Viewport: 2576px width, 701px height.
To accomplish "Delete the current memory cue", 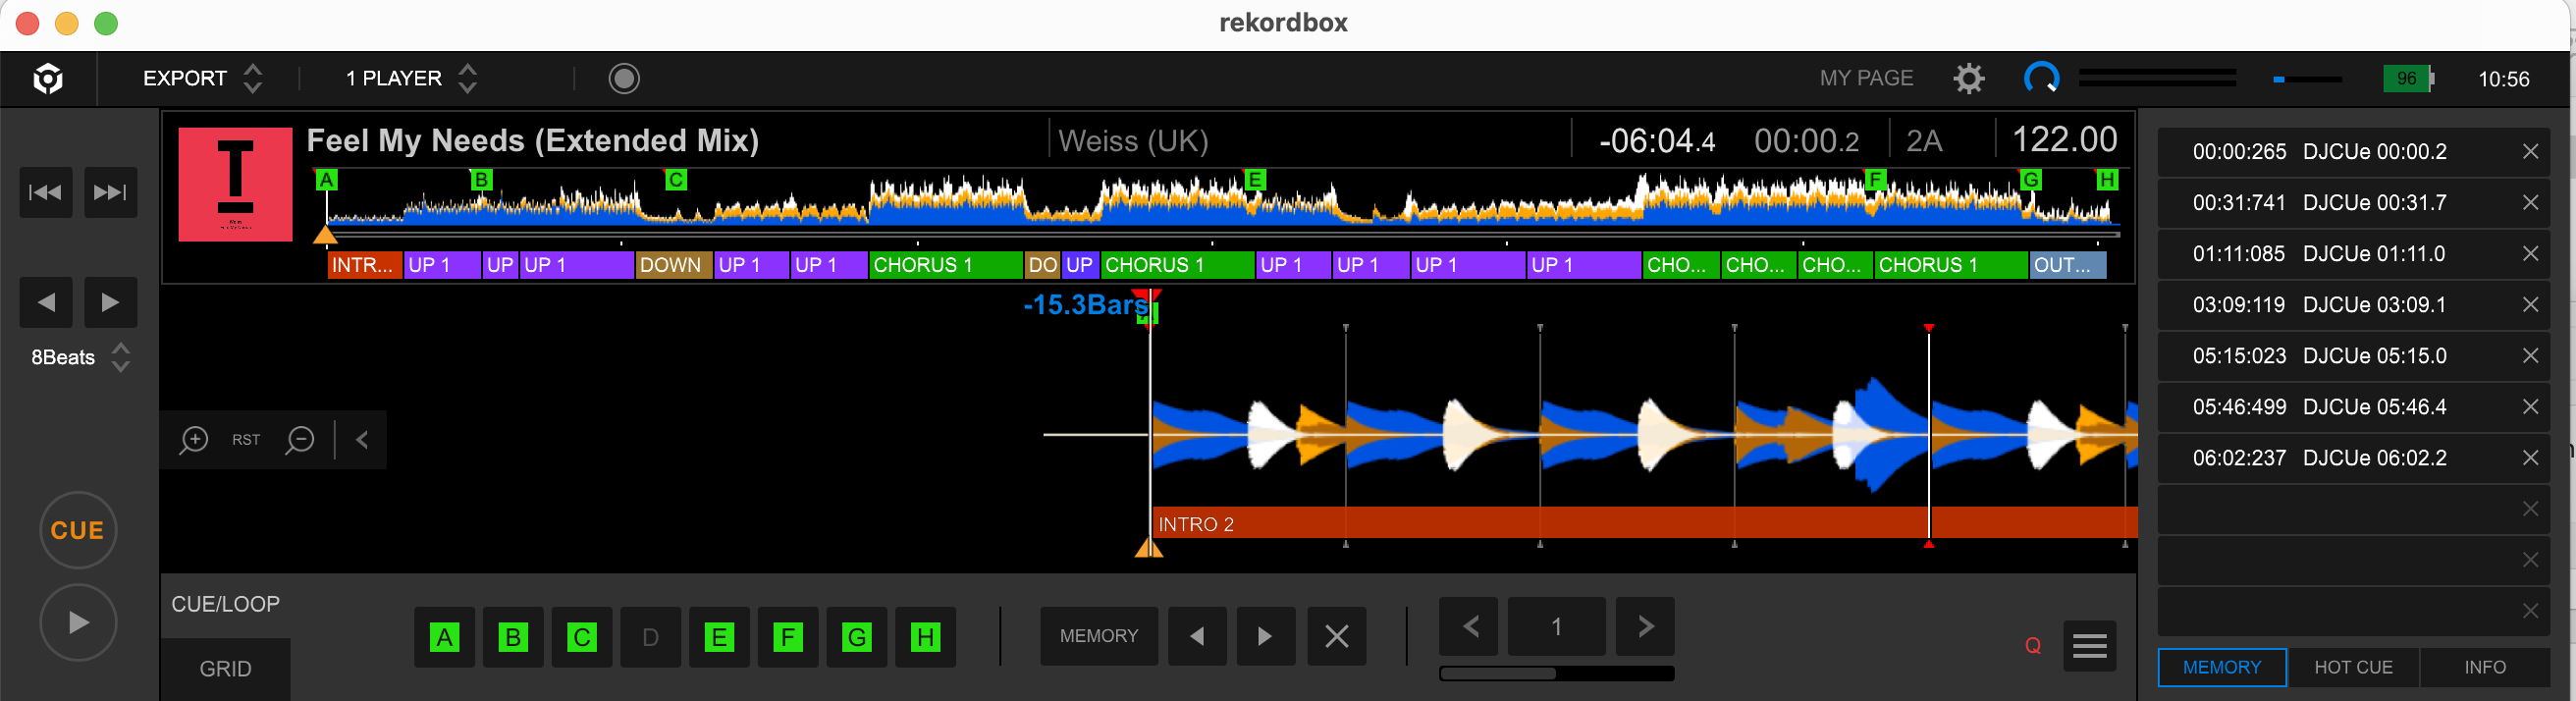I will coord(1336,636).
